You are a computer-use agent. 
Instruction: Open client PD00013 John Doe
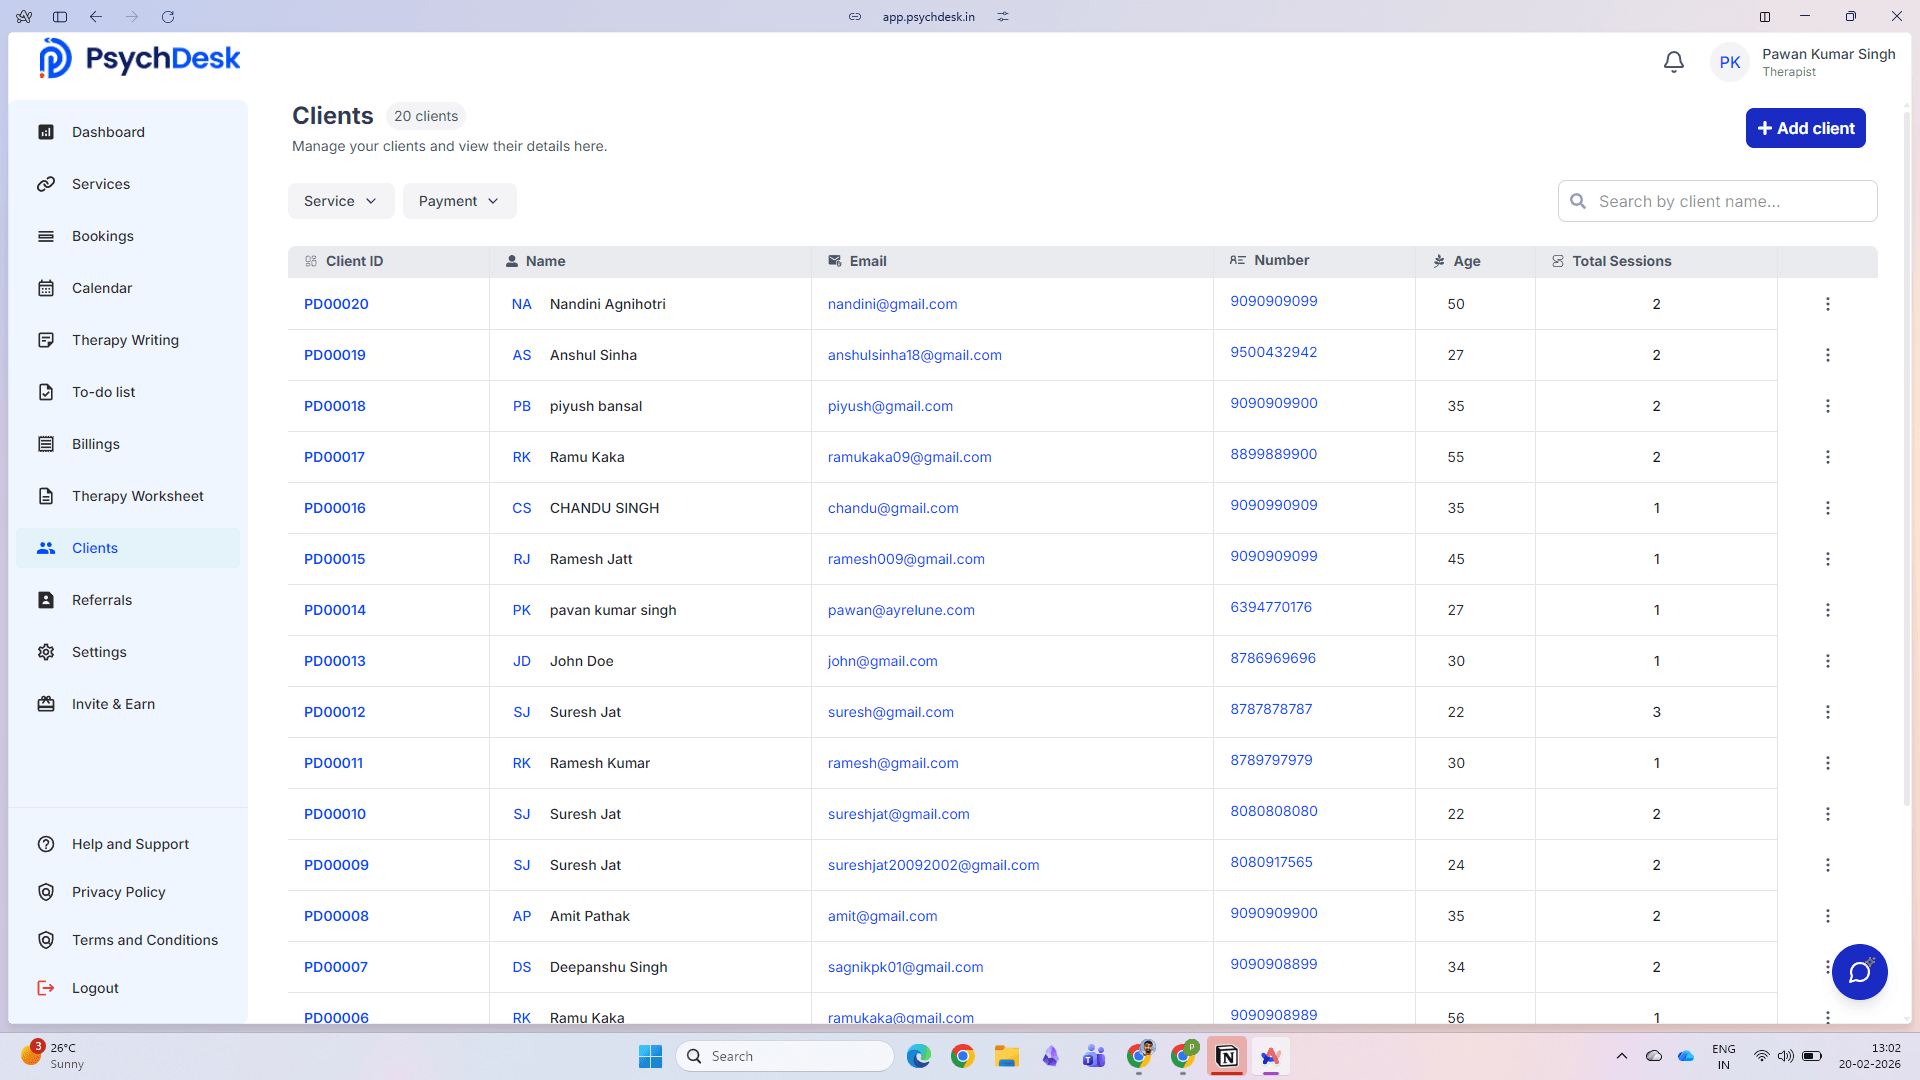[x=335, y=661]
